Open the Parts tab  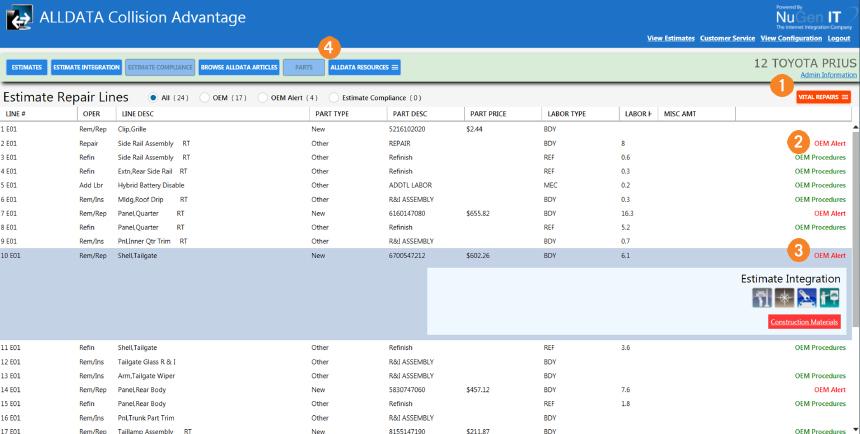point(304,67)
